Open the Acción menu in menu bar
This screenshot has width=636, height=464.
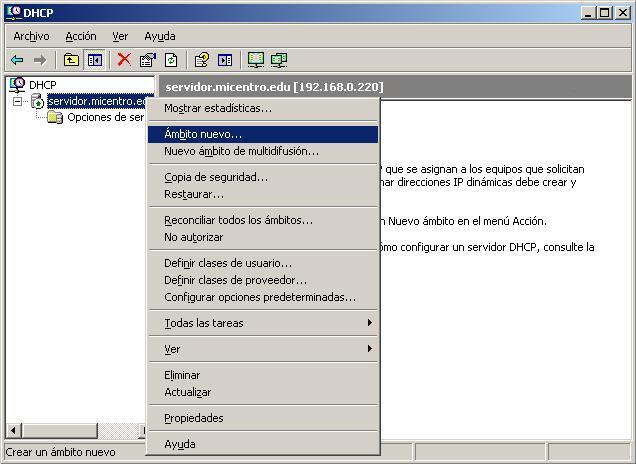[x=81, y=36]
